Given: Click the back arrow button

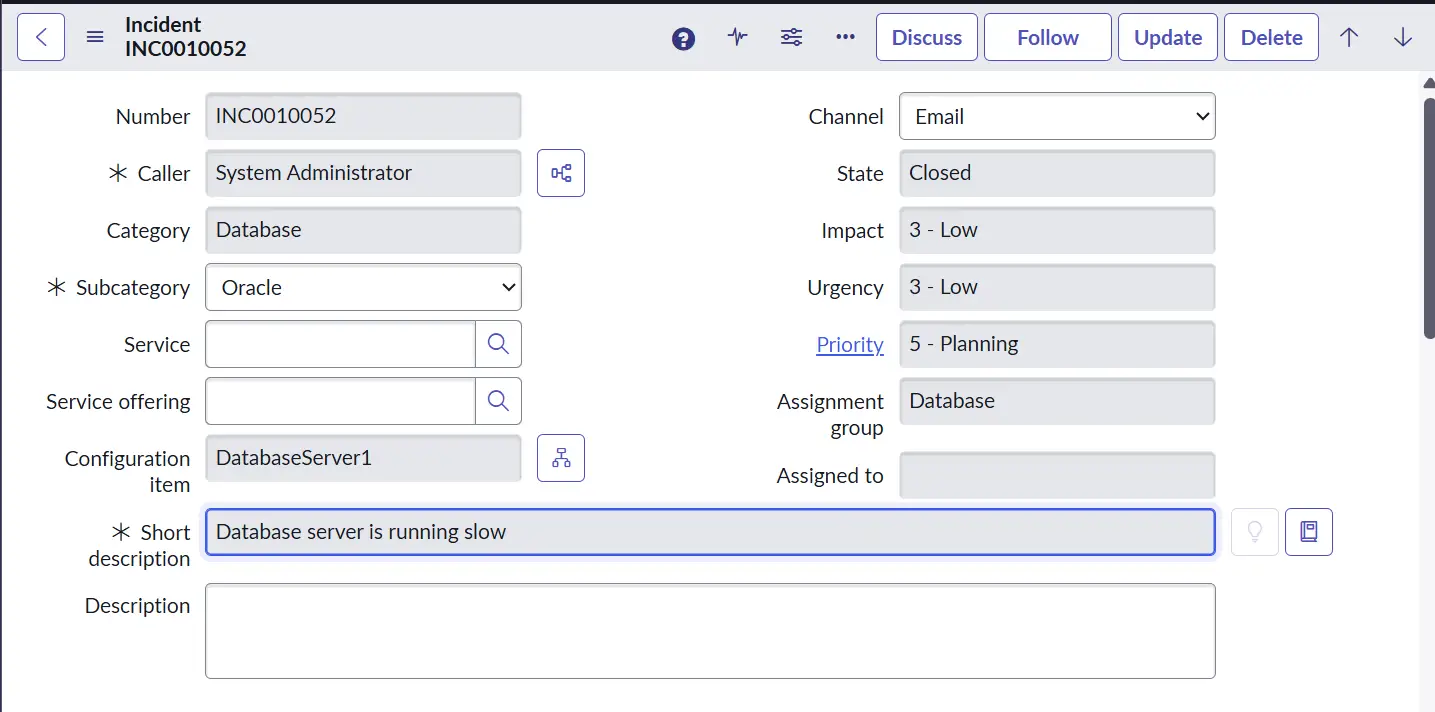Looking at the screenshot, I should pos(41,37).
